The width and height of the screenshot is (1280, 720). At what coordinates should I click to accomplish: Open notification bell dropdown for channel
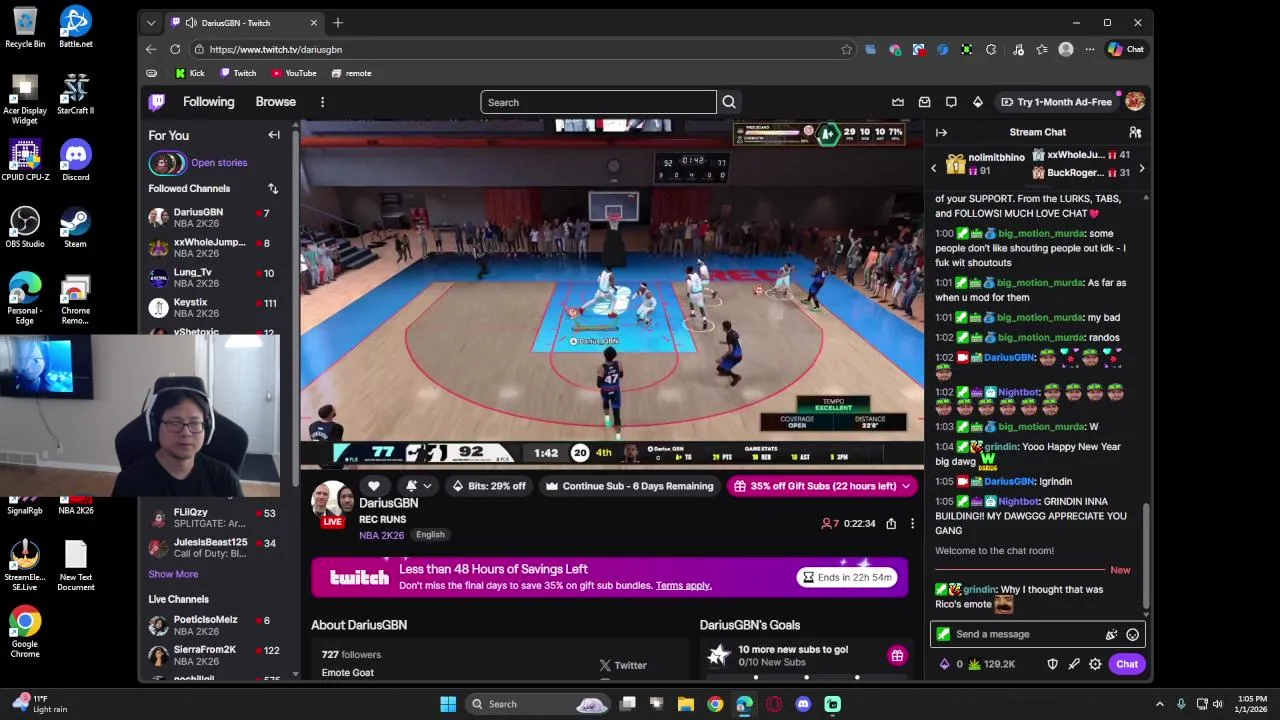tap(419, 486)
